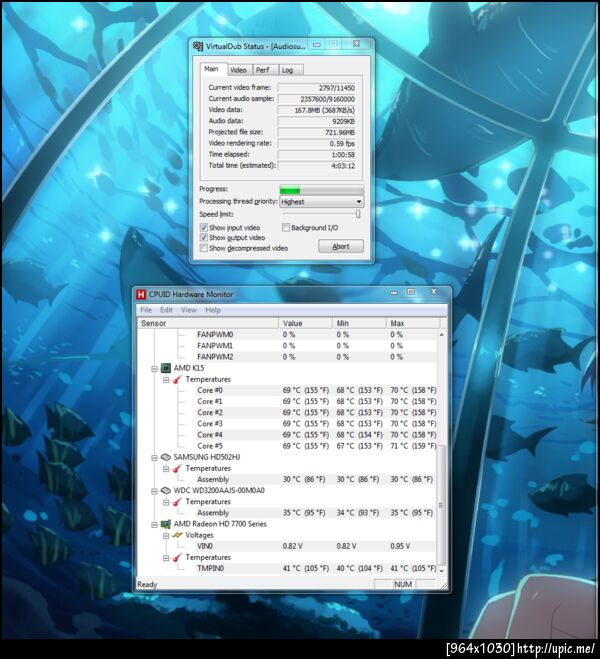The image size is (600, 659).
Task: Click the Video rendering rate value field
Action: click(x=317, y=144)
